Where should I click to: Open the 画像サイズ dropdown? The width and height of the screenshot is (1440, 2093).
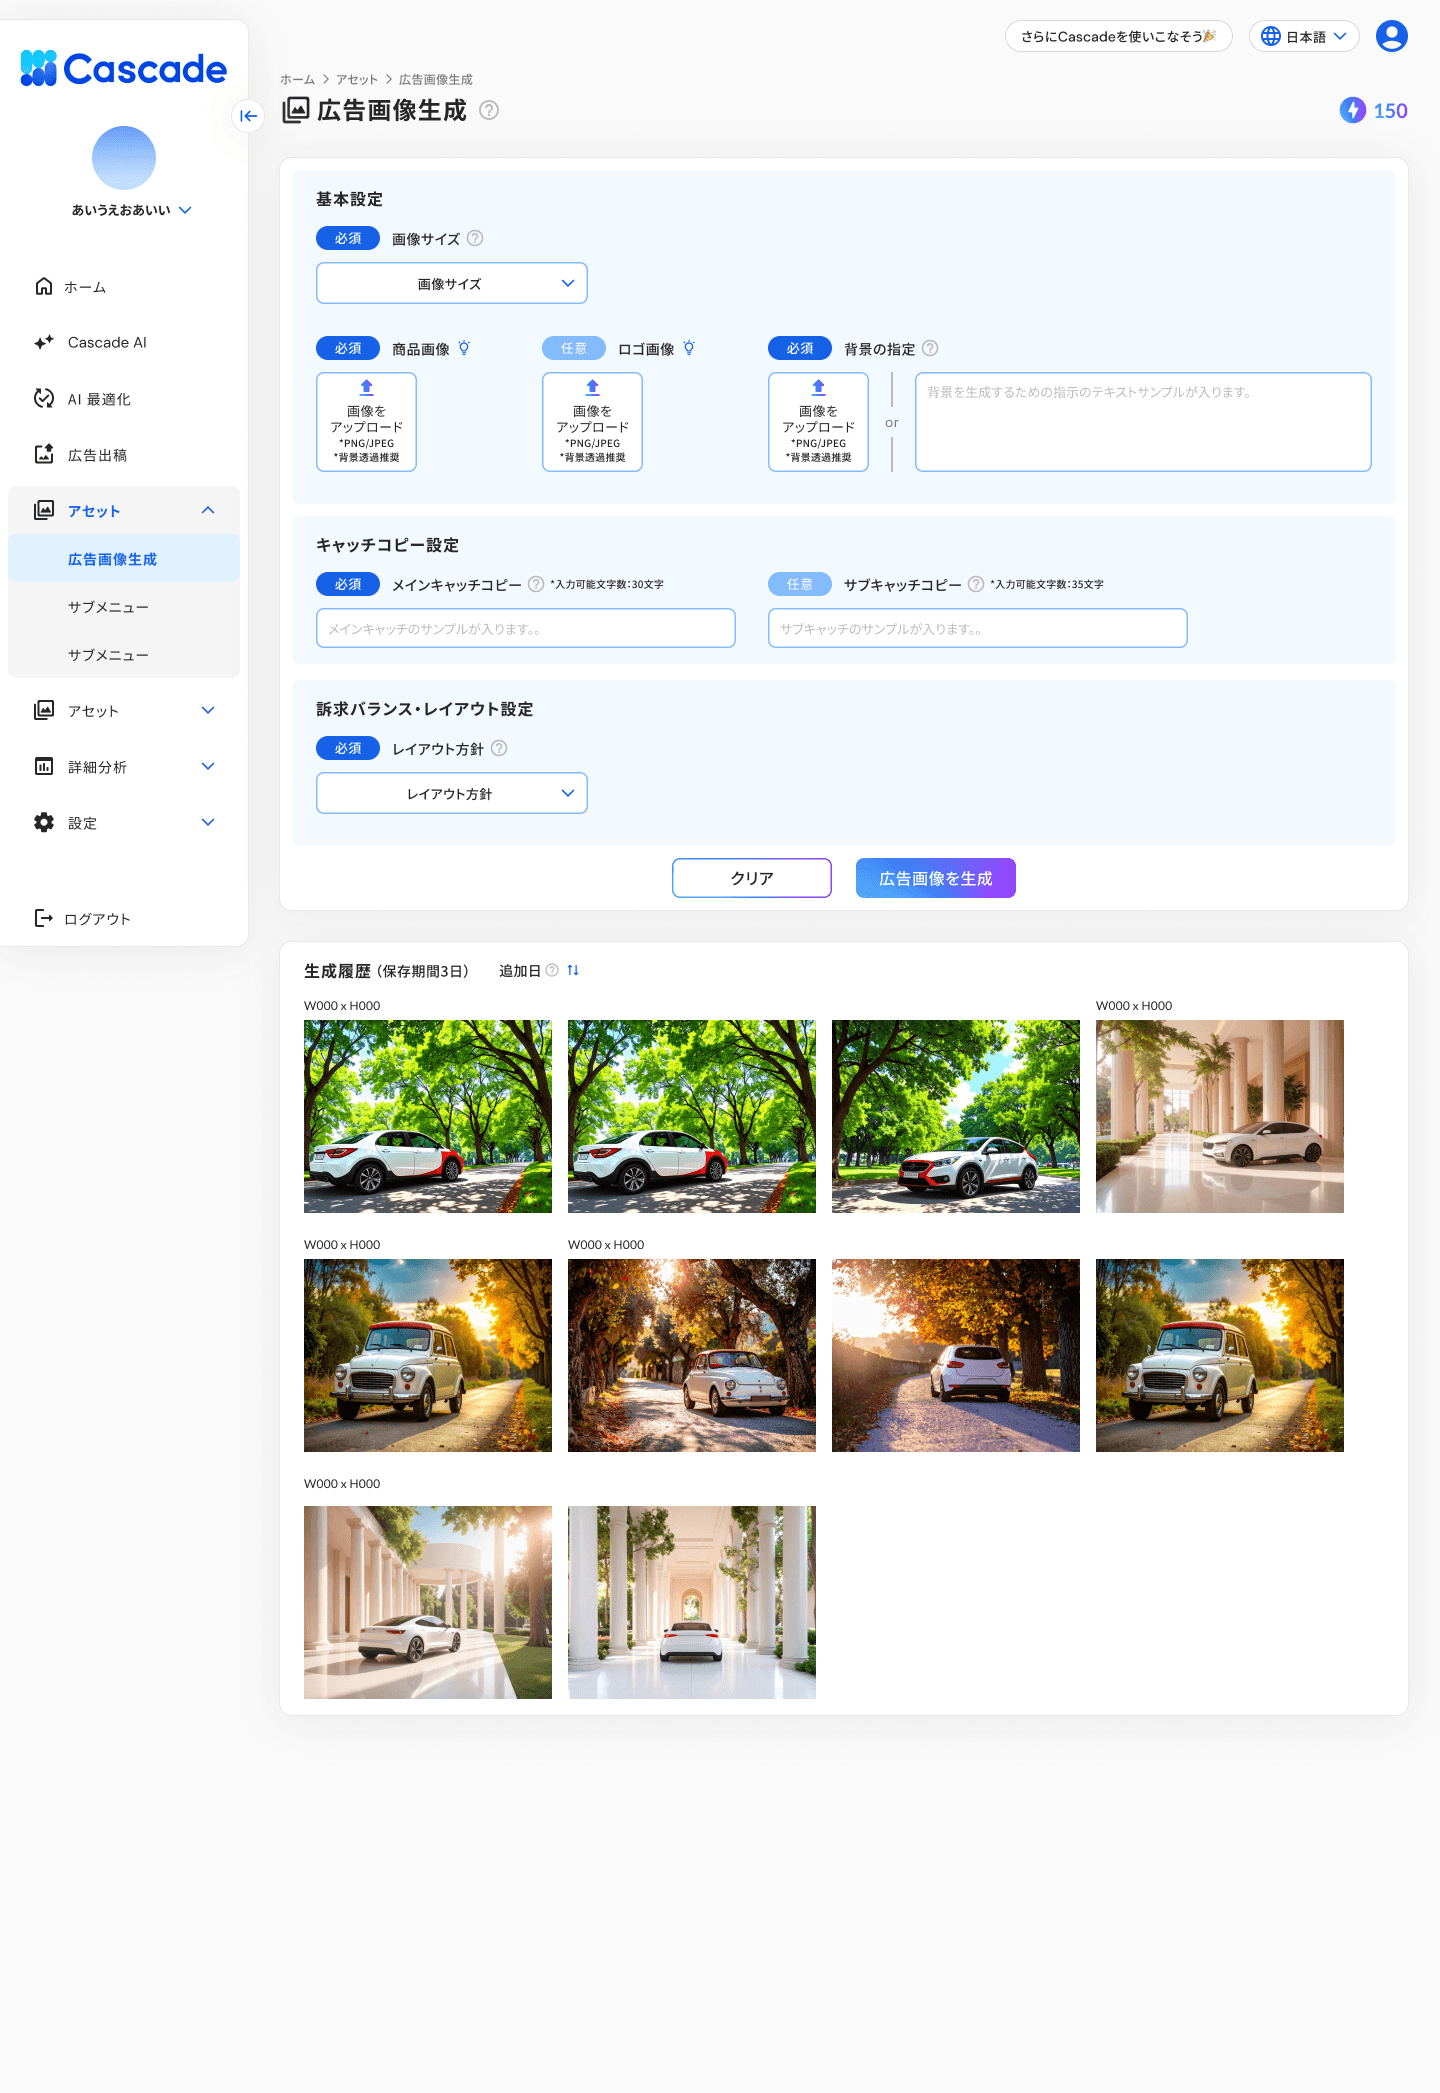pyautogui.click(x=452, y=283)
